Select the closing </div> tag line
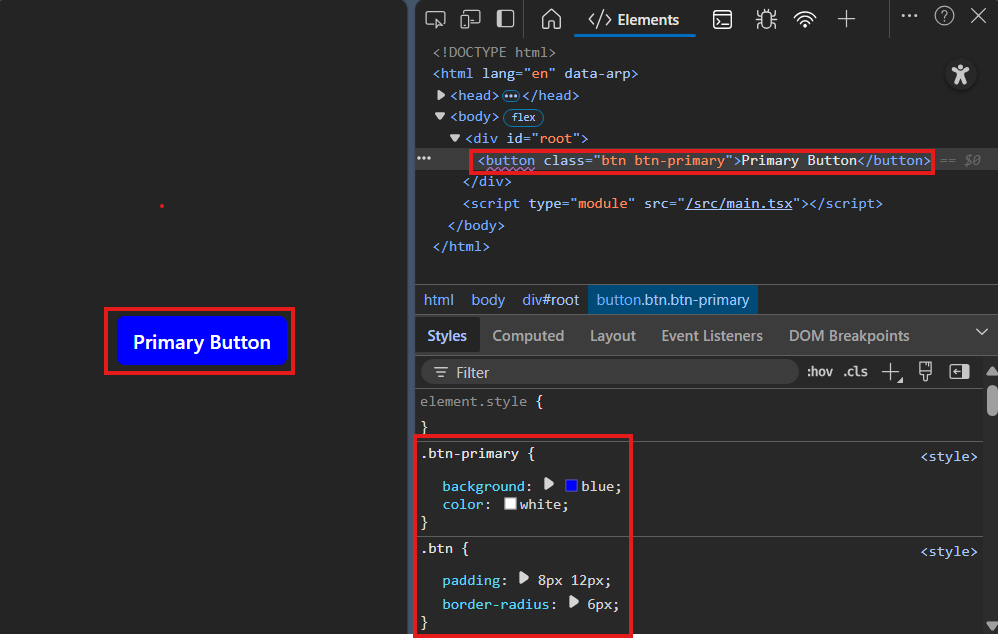 487,182
